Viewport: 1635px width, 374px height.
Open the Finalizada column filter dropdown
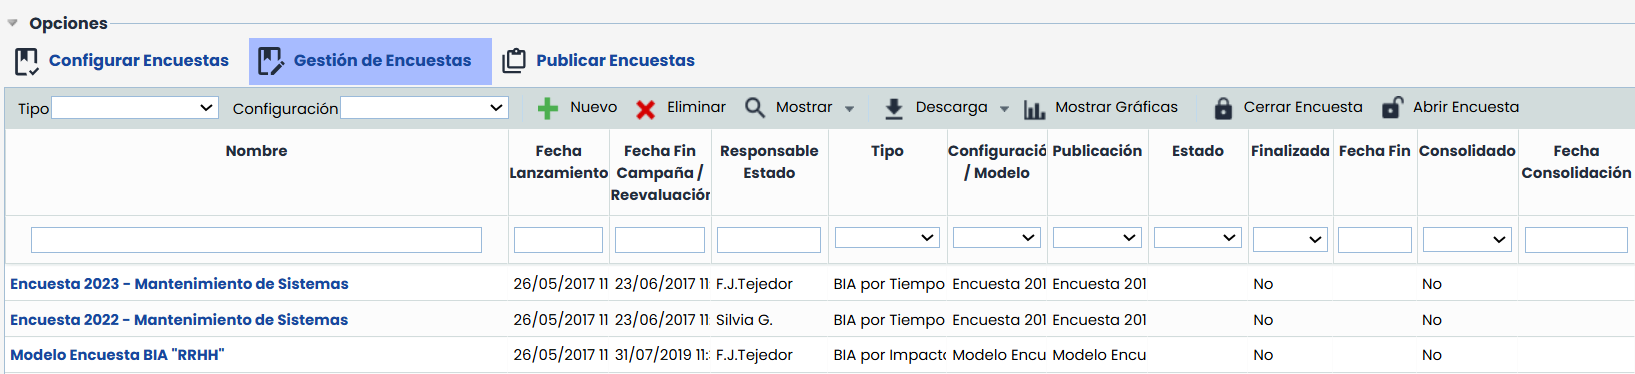pos(1290,239)
